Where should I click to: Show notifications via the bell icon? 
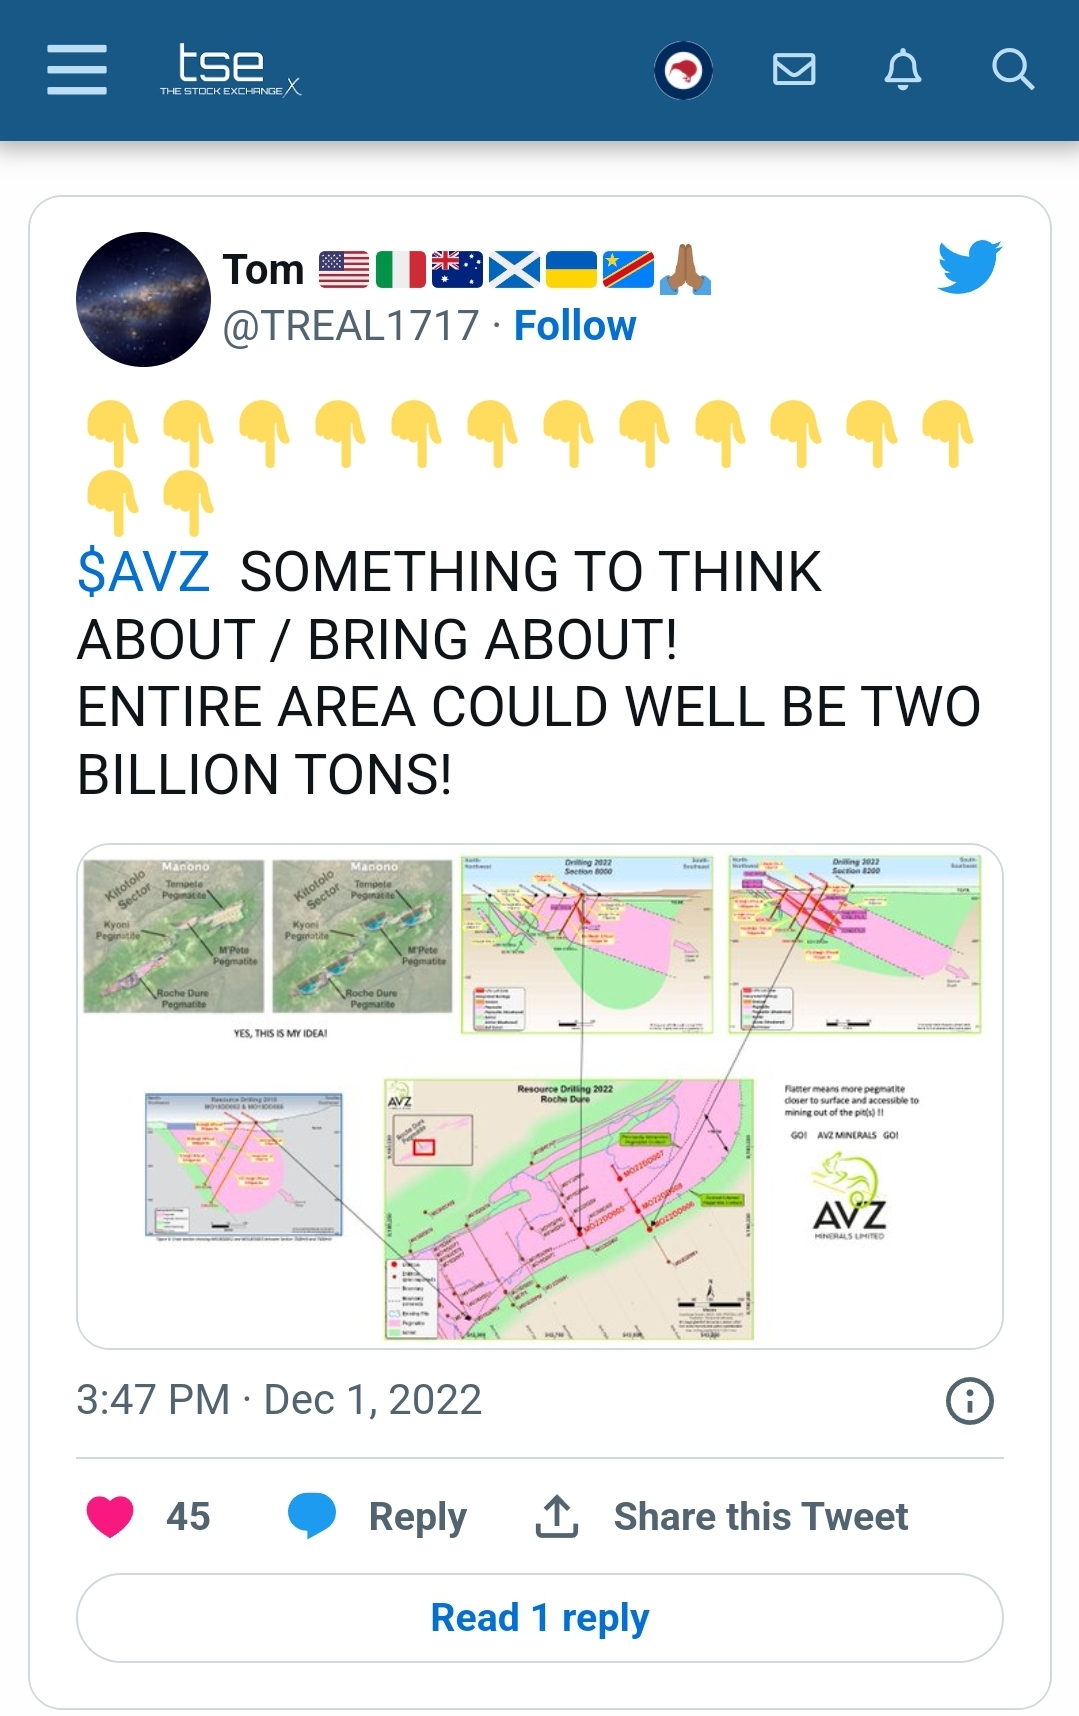point(902,69)
